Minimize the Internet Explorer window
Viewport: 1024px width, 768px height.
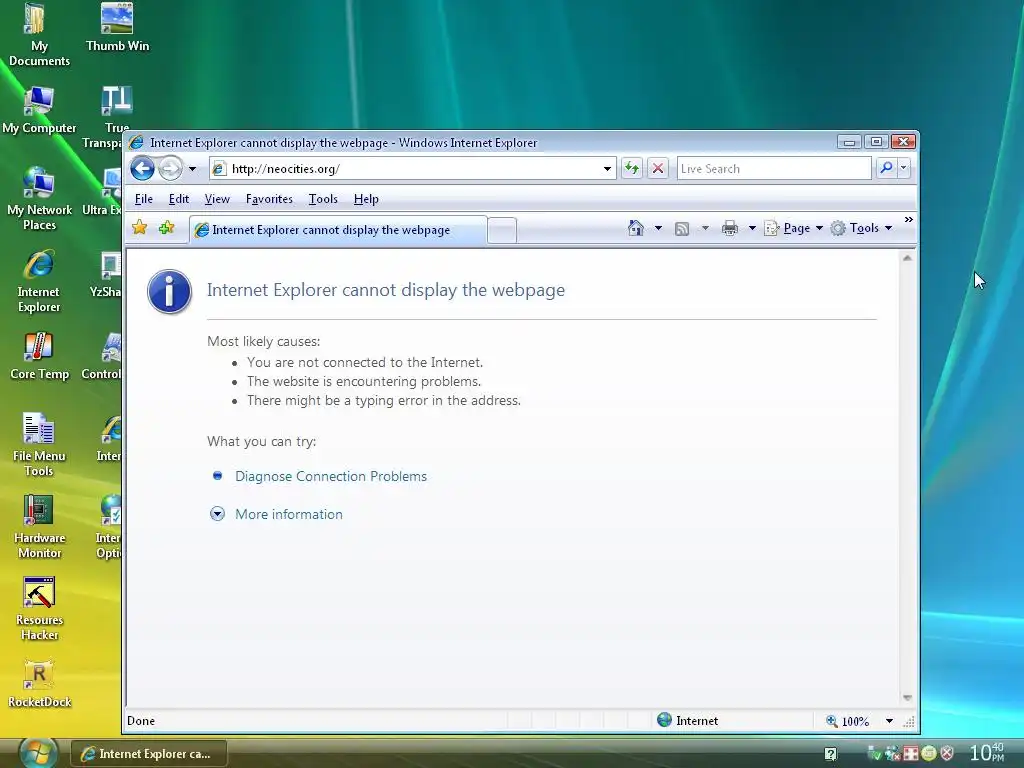(849, 142)
